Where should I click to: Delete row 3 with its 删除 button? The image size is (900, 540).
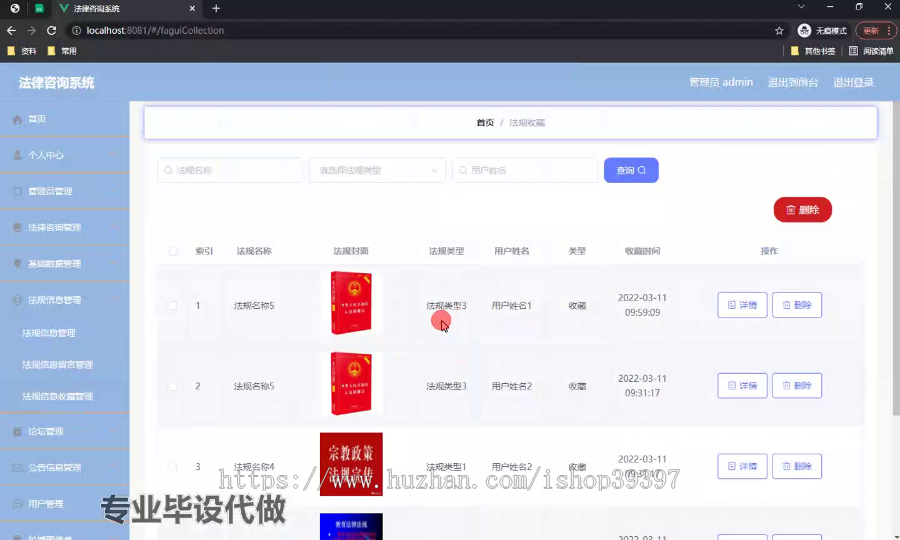coord(797,466)
